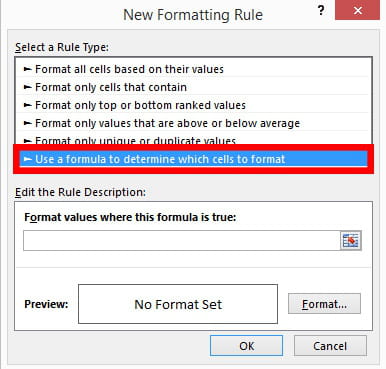This screenshot has height=369, width=386.
Task: Click the collapse dialog range selector icon
Action: tap(351, 240)
